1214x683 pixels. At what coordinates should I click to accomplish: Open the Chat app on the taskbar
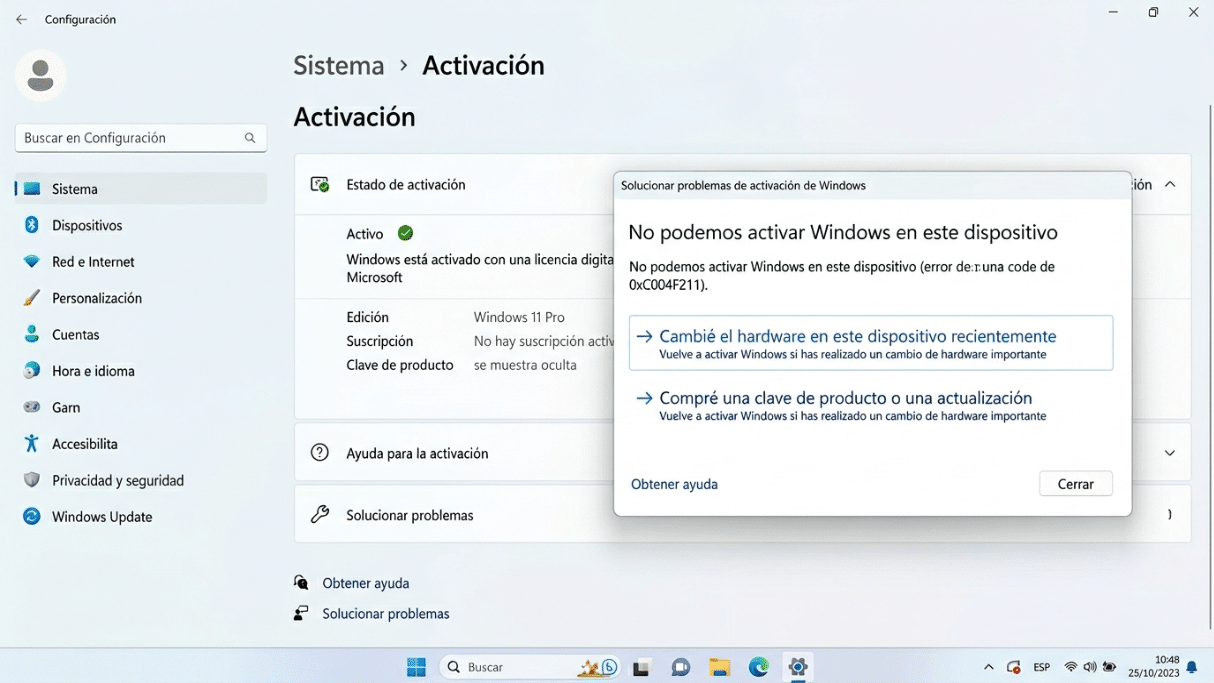681,667
